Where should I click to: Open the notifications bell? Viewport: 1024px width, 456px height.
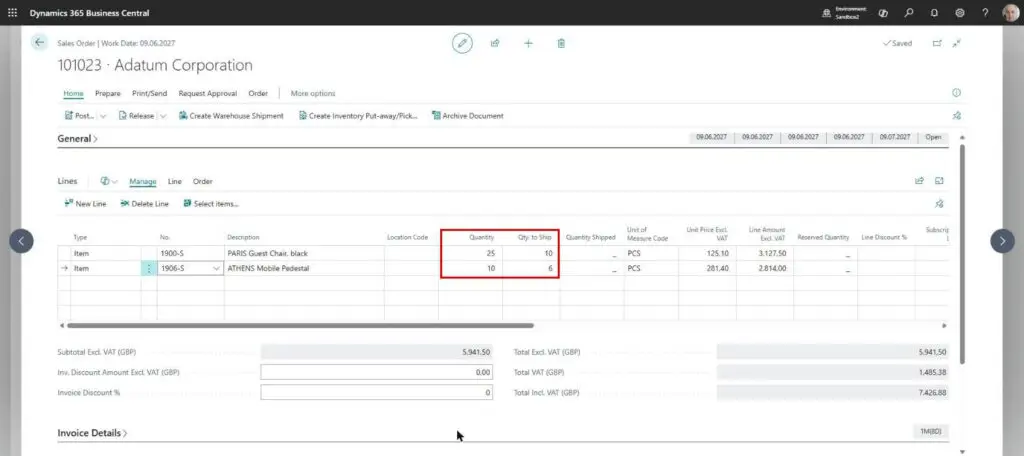click(x=934, y=12)
